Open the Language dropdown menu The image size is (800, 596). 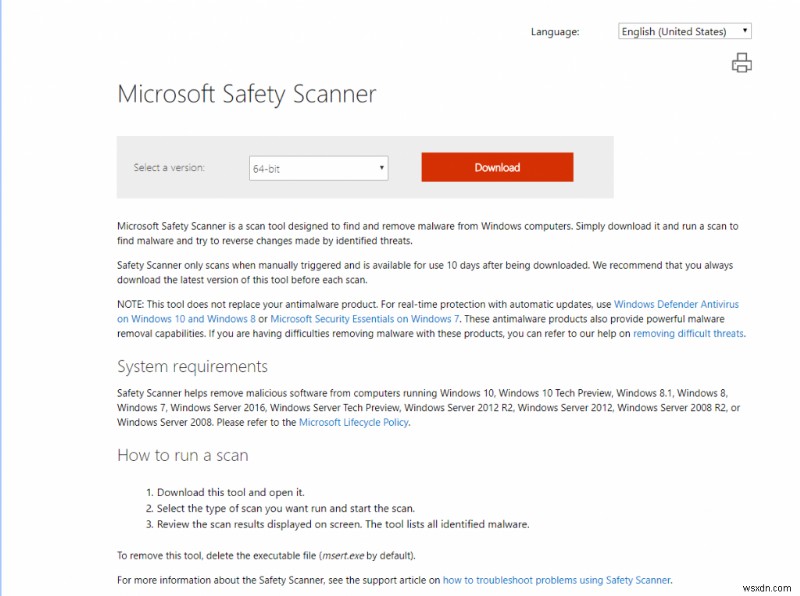tap(684, 30)
